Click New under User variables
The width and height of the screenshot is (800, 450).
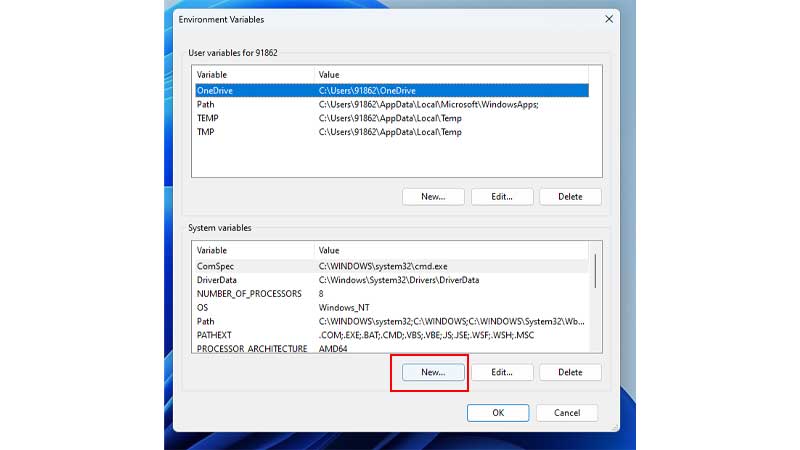tap(433, 196)
